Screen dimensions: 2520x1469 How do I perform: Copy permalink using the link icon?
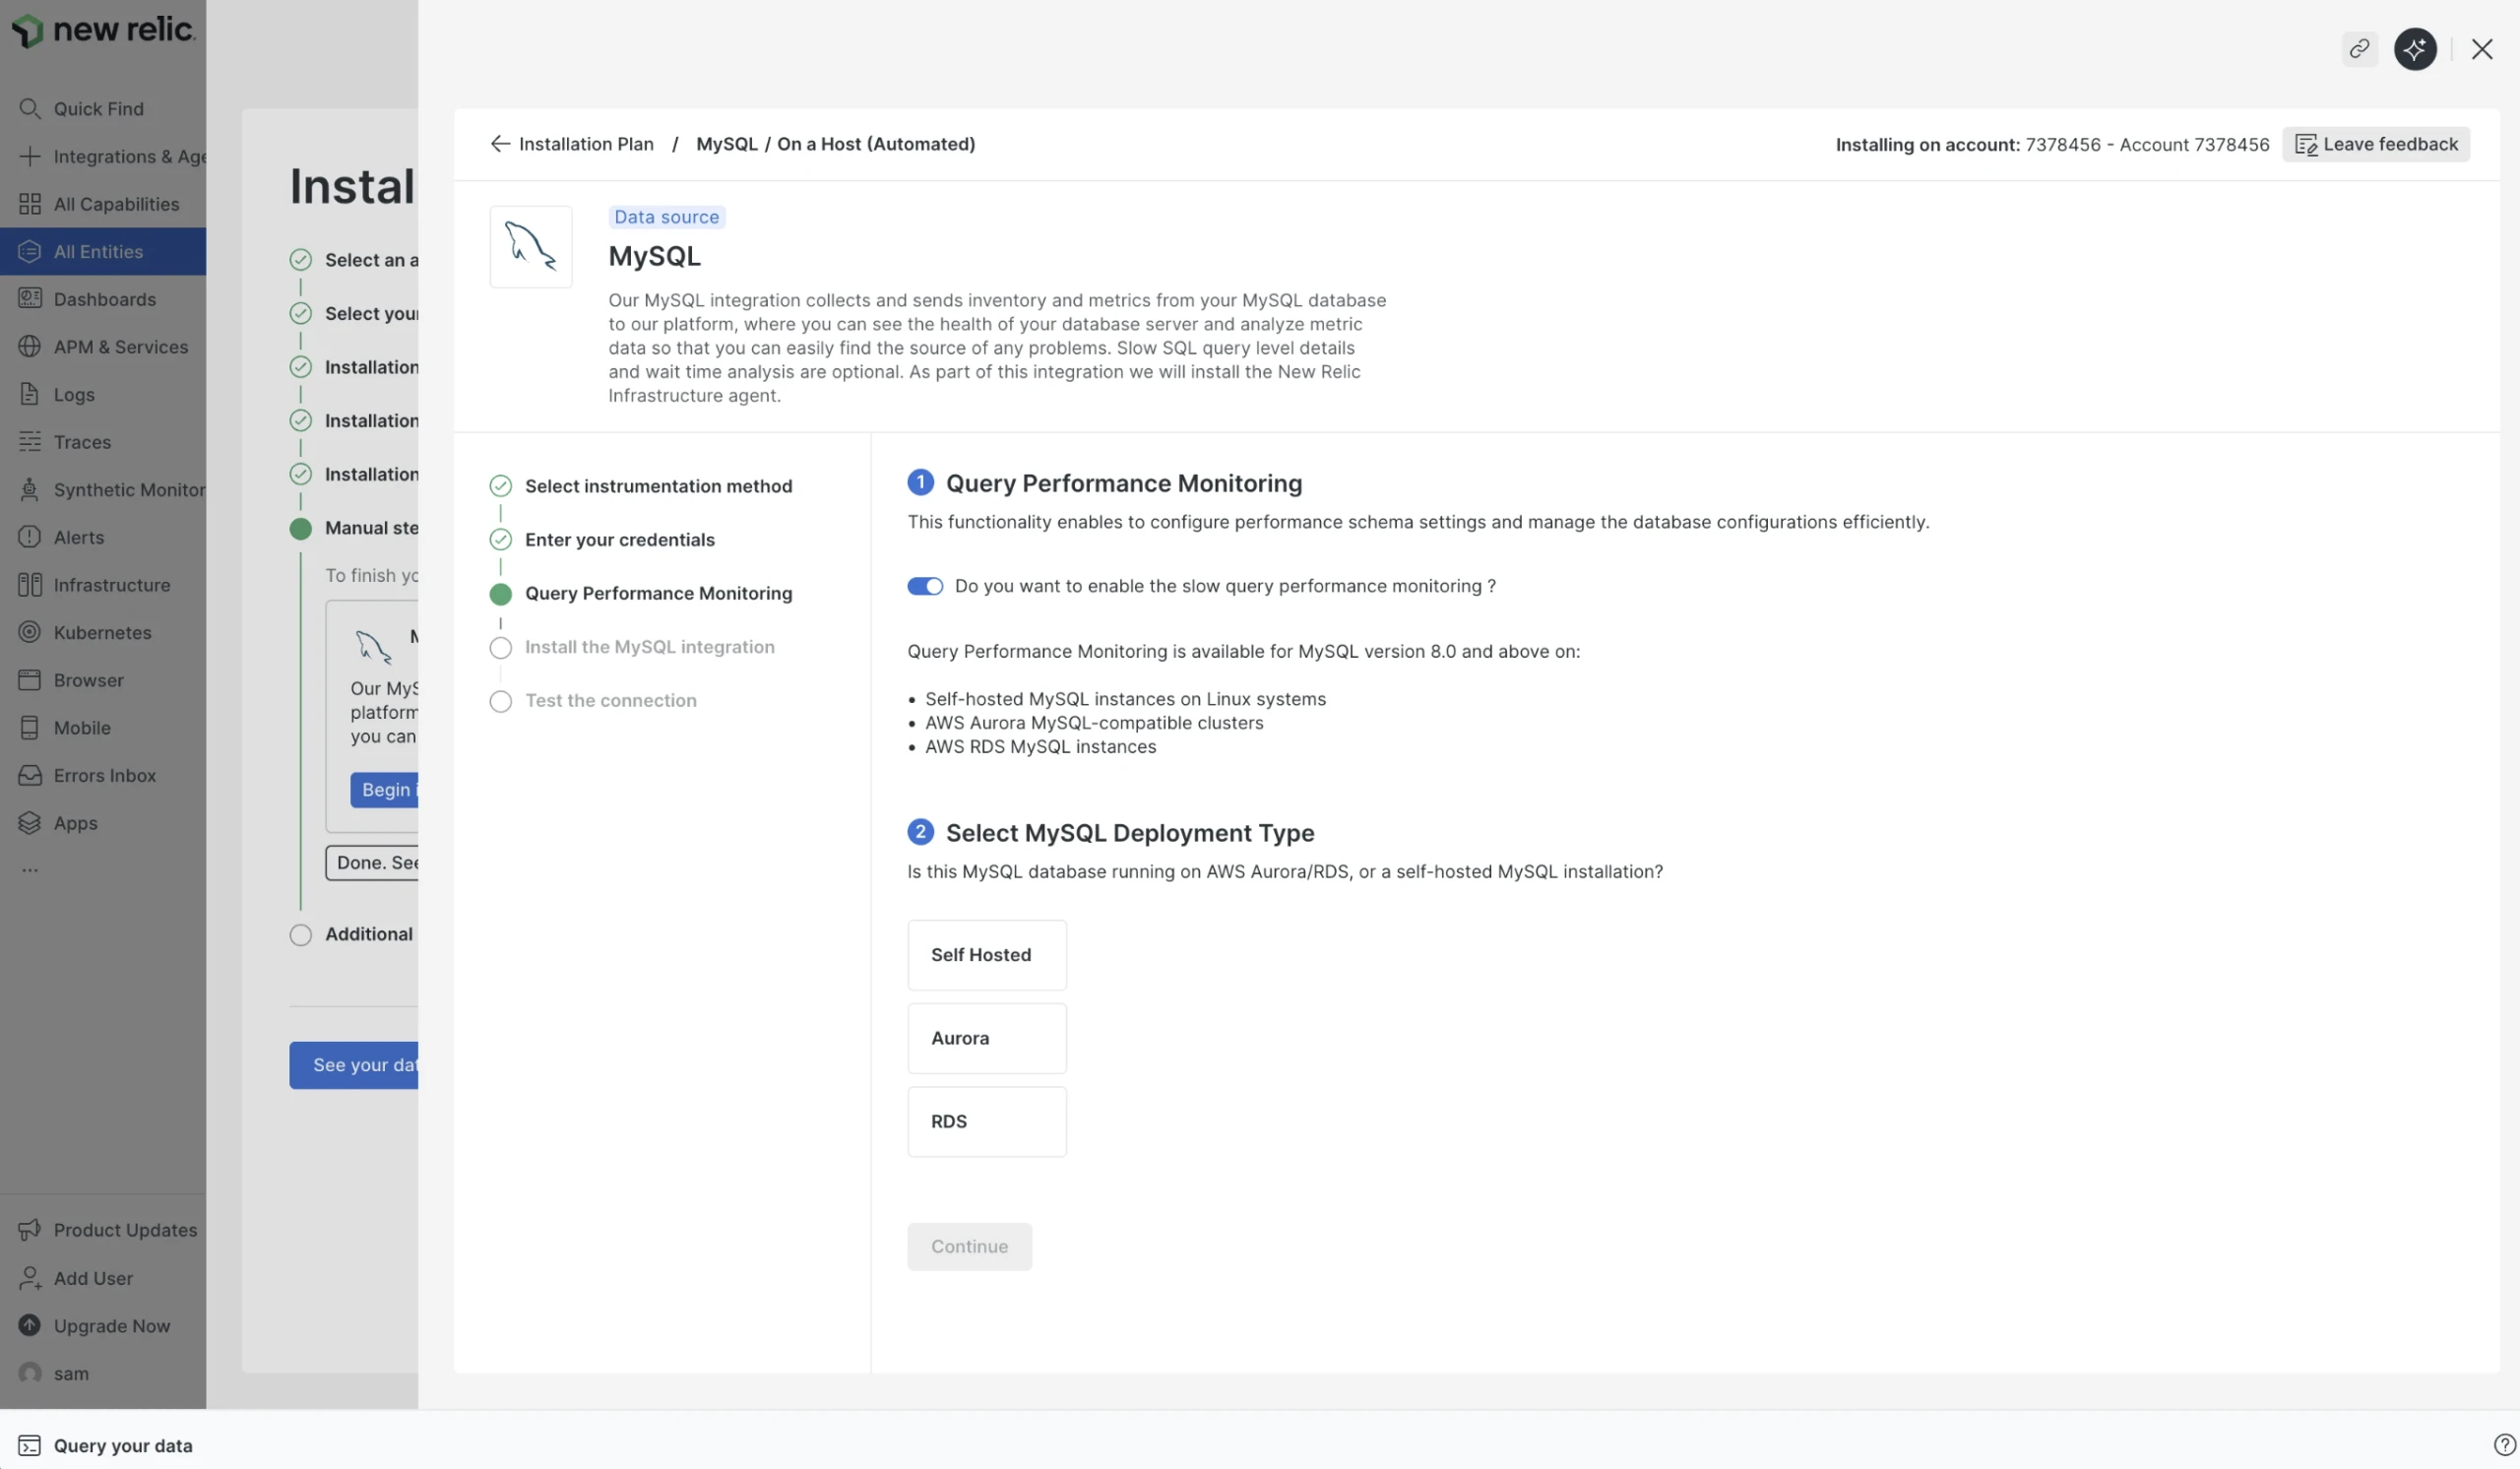(x=2360, y=48)
